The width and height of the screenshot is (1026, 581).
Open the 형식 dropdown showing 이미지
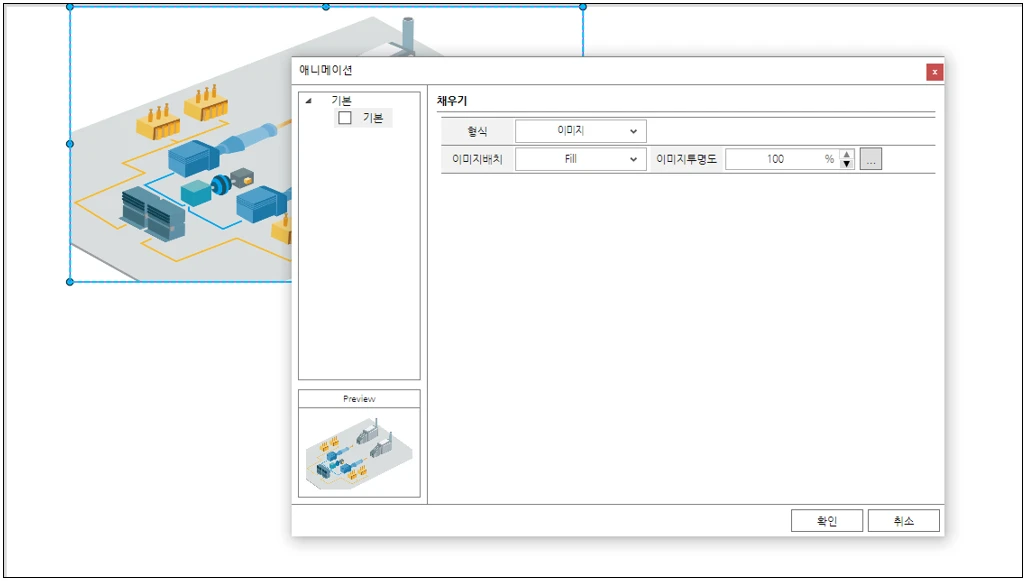point(581,131)
